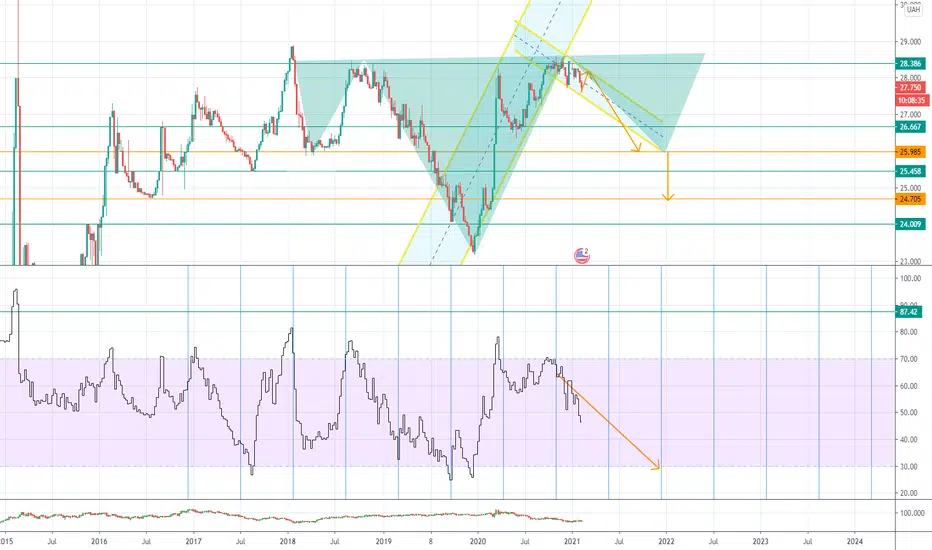Select the 87.42 RSI level label
The image size is (932, 550).
[x=908, y=312]
